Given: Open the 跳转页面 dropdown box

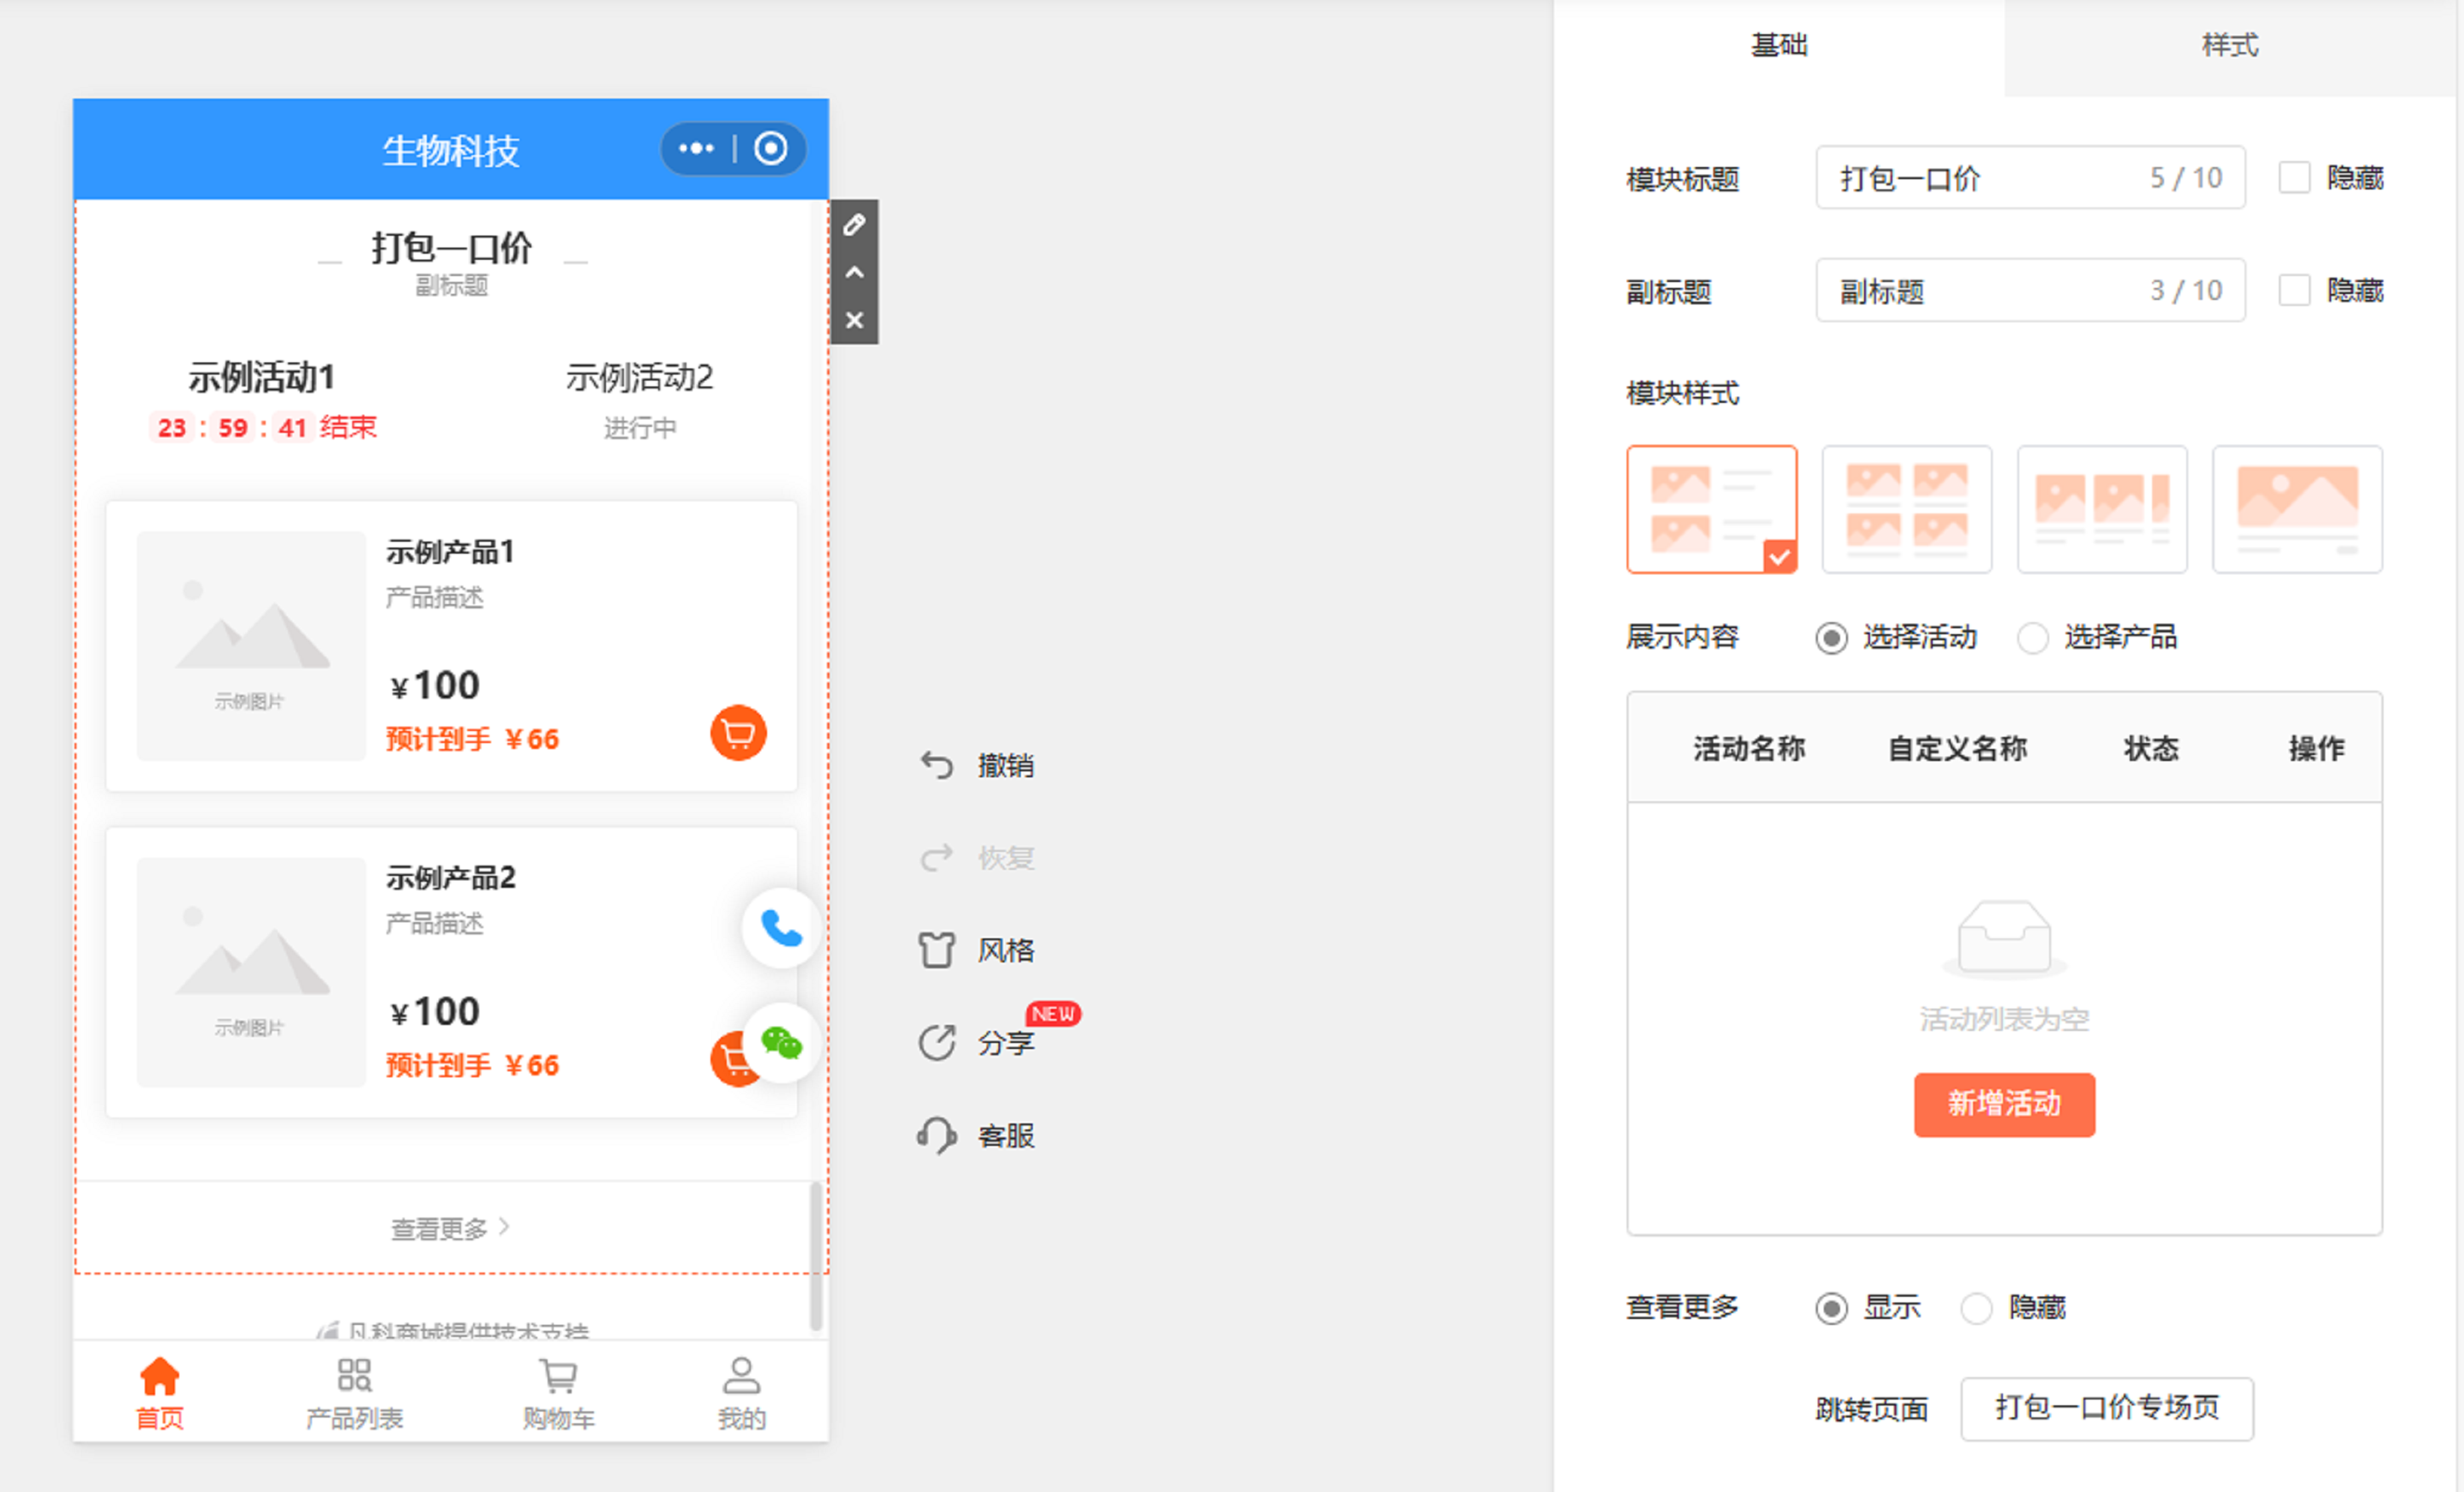Looking at the screenshot, I should 2106,1408.
